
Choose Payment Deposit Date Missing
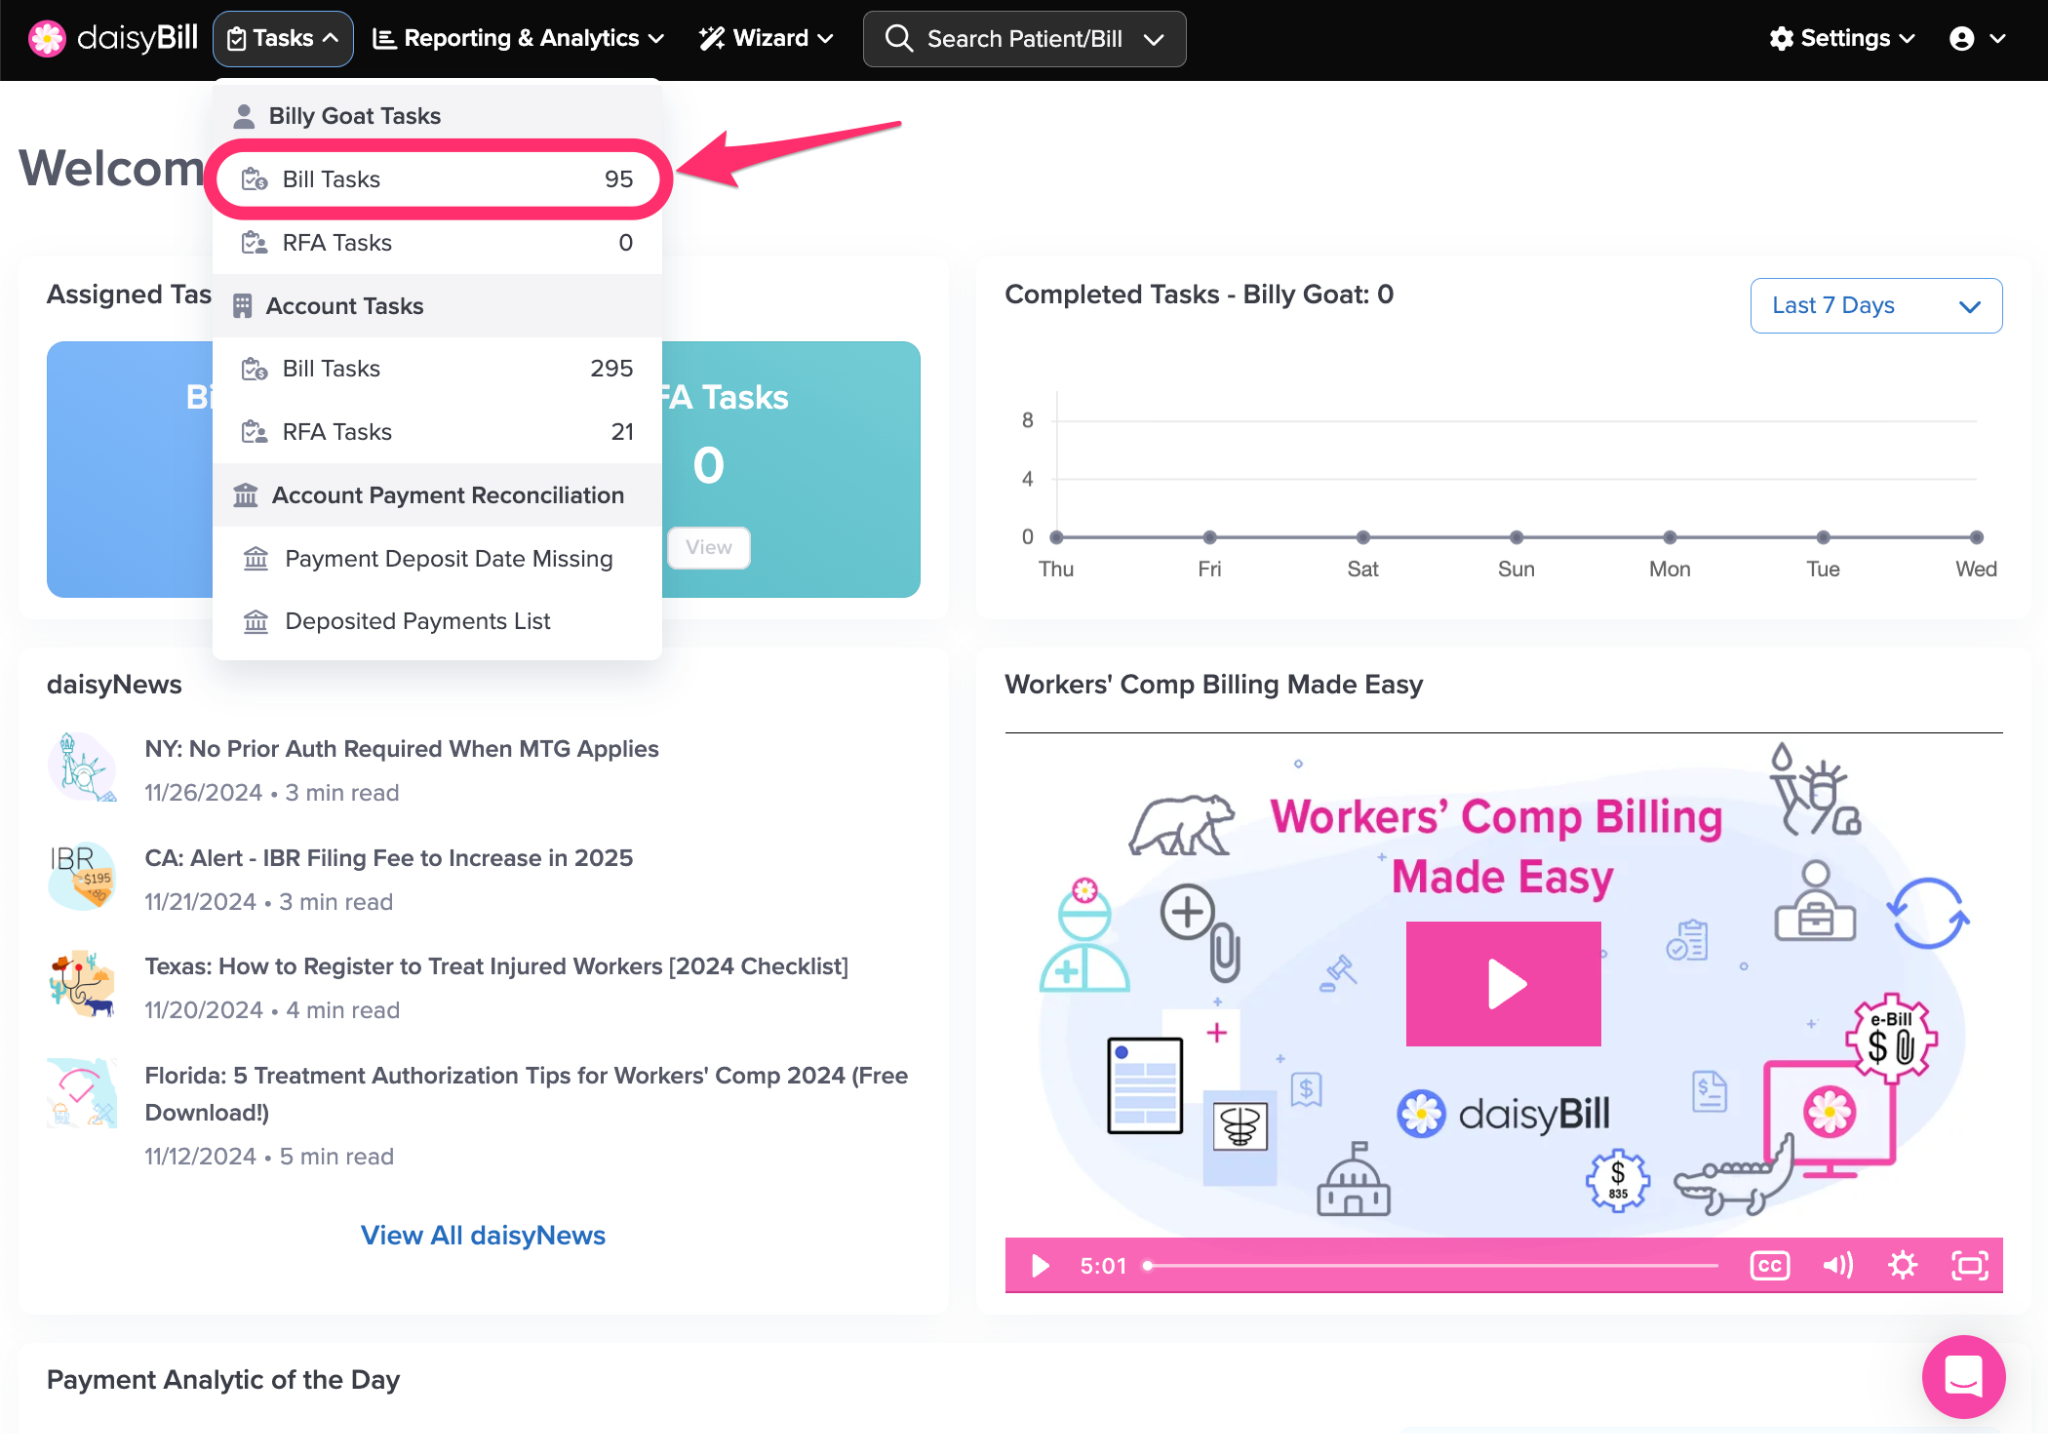click(x=448, y=558)
